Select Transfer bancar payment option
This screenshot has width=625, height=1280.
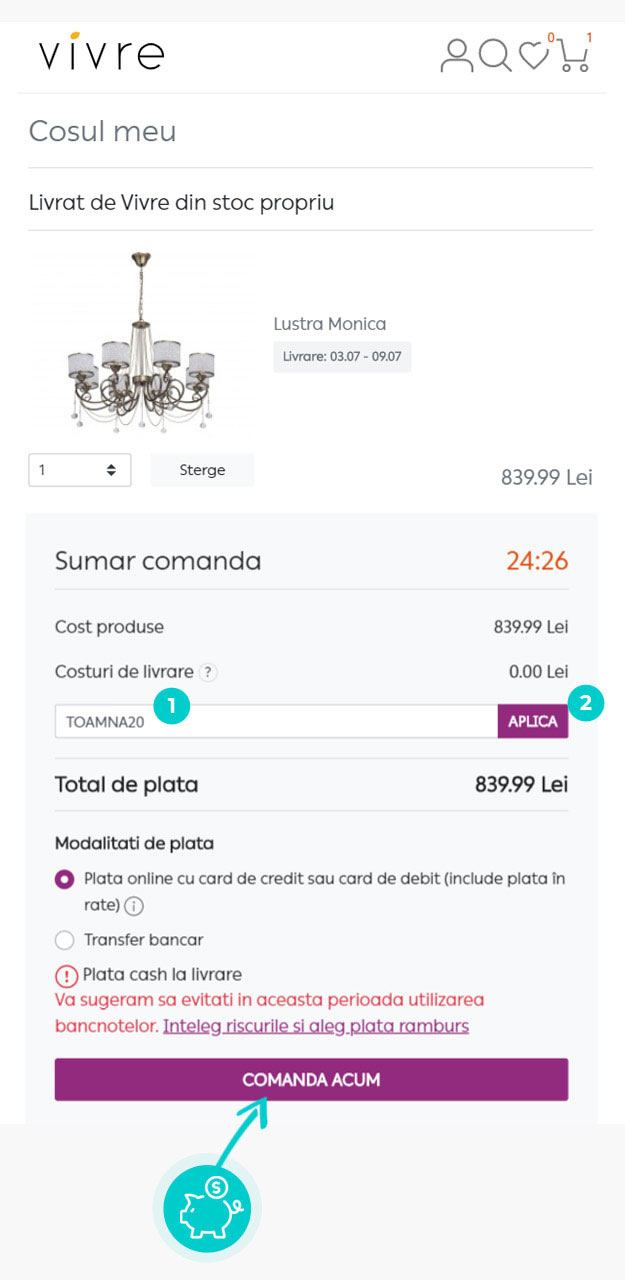coord(65,940)
